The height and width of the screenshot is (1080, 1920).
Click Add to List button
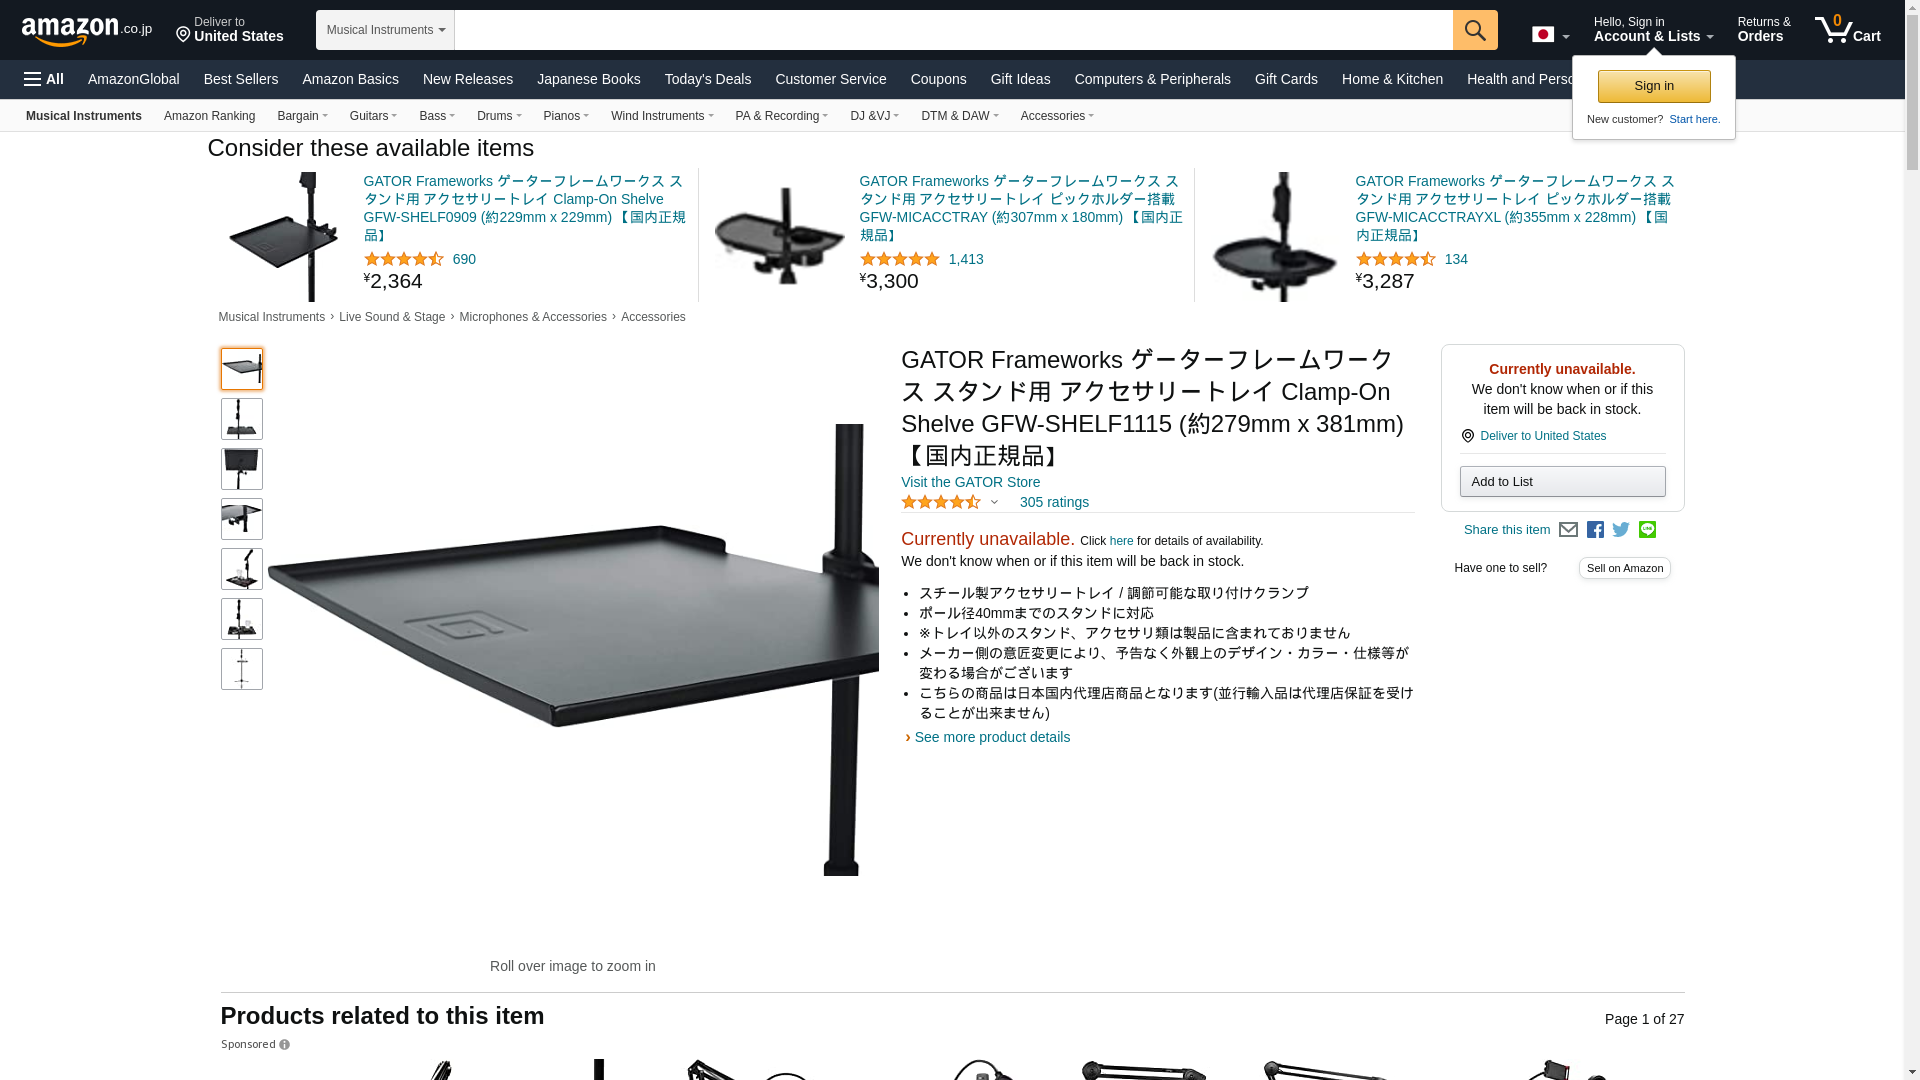pyautogui.click(x=1562, y=482)
